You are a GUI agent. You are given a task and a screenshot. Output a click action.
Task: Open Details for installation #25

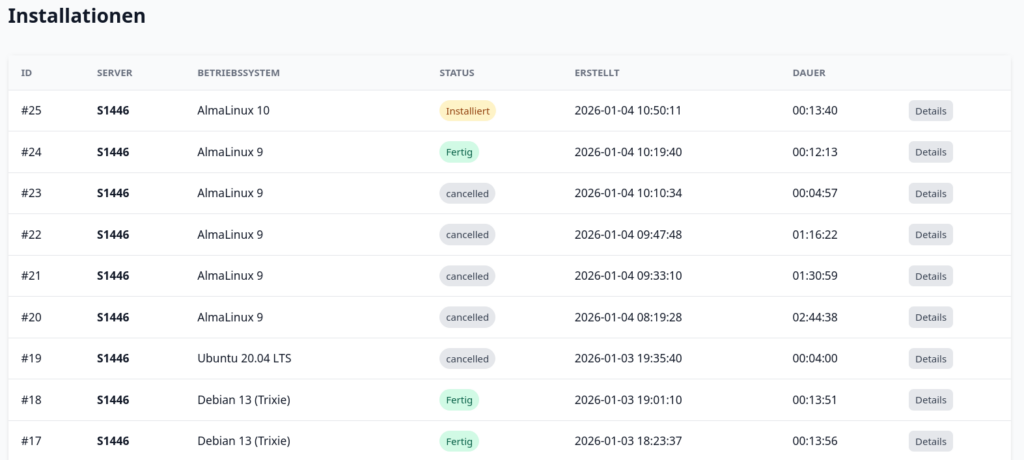[930, 111]
